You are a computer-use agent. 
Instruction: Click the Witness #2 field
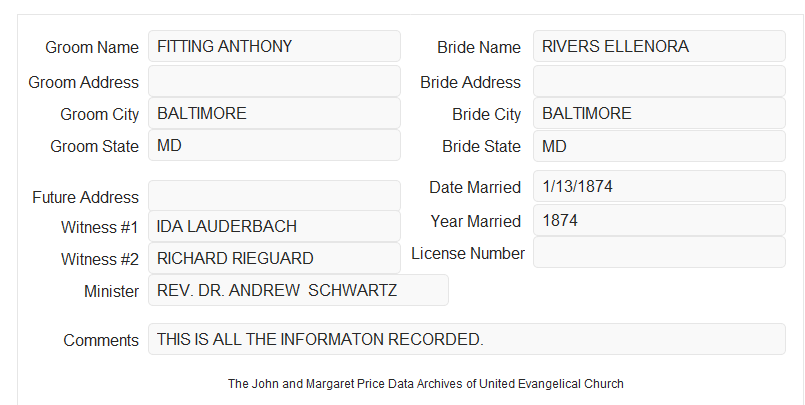(x=274, y=258)
